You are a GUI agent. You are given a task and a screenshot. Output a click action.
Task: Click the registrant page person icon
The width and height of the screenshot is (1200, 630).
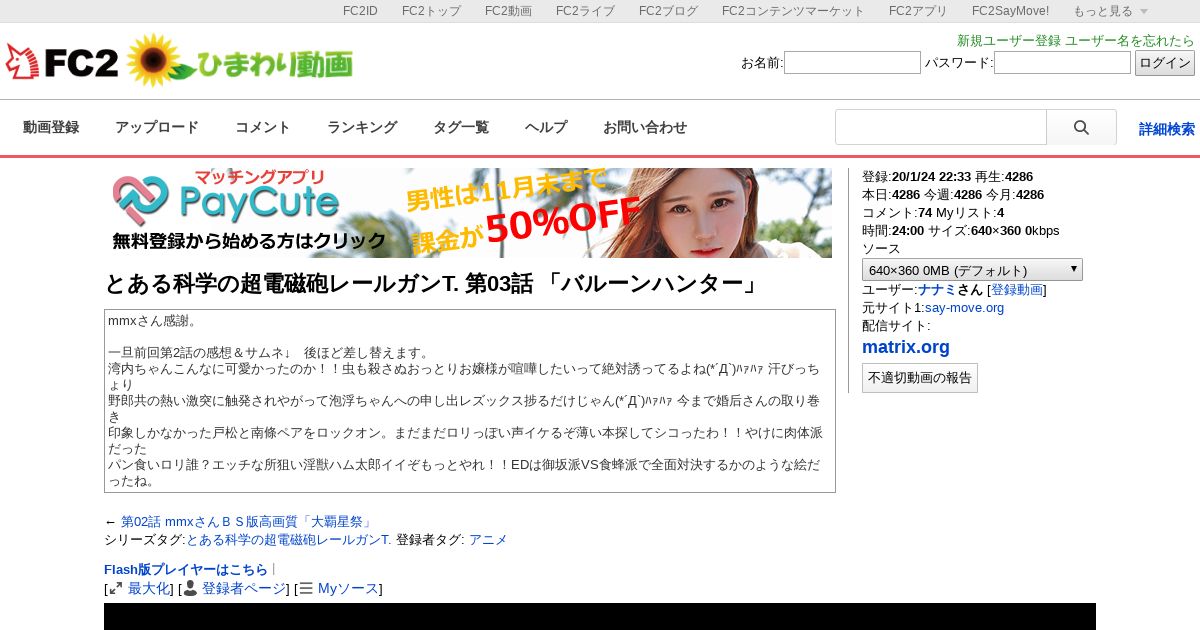(190, 588)
